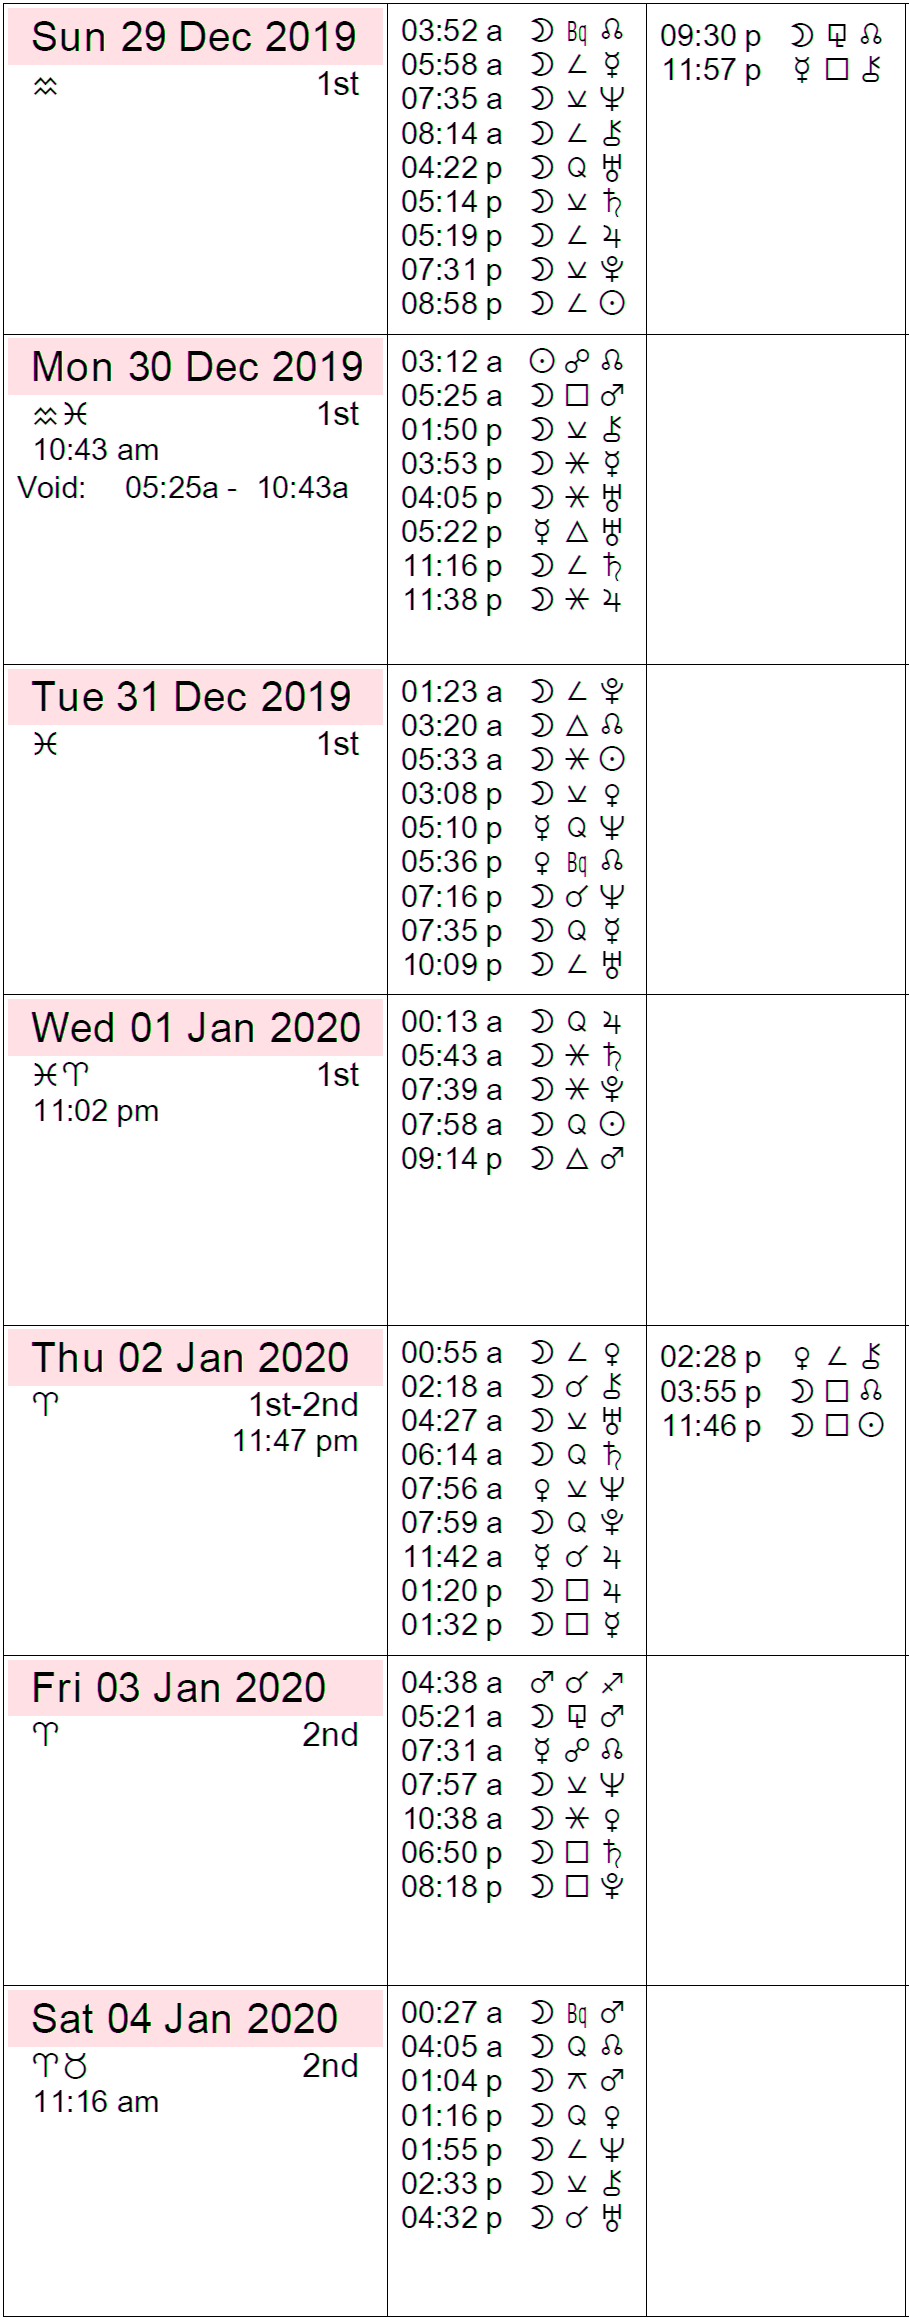Select the Mon 30 Dec 2019 header
909x2320 pixels.
[x=197, y=367]
